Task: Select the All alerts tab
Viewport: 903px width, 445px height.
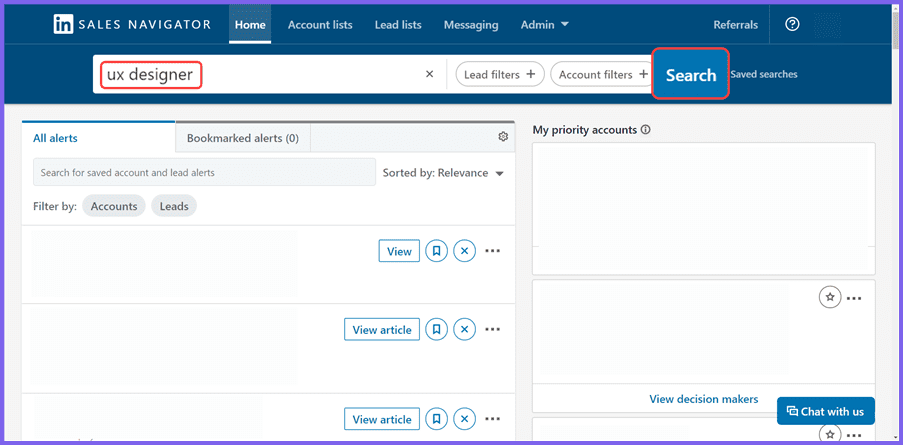Action: point(98,138)
